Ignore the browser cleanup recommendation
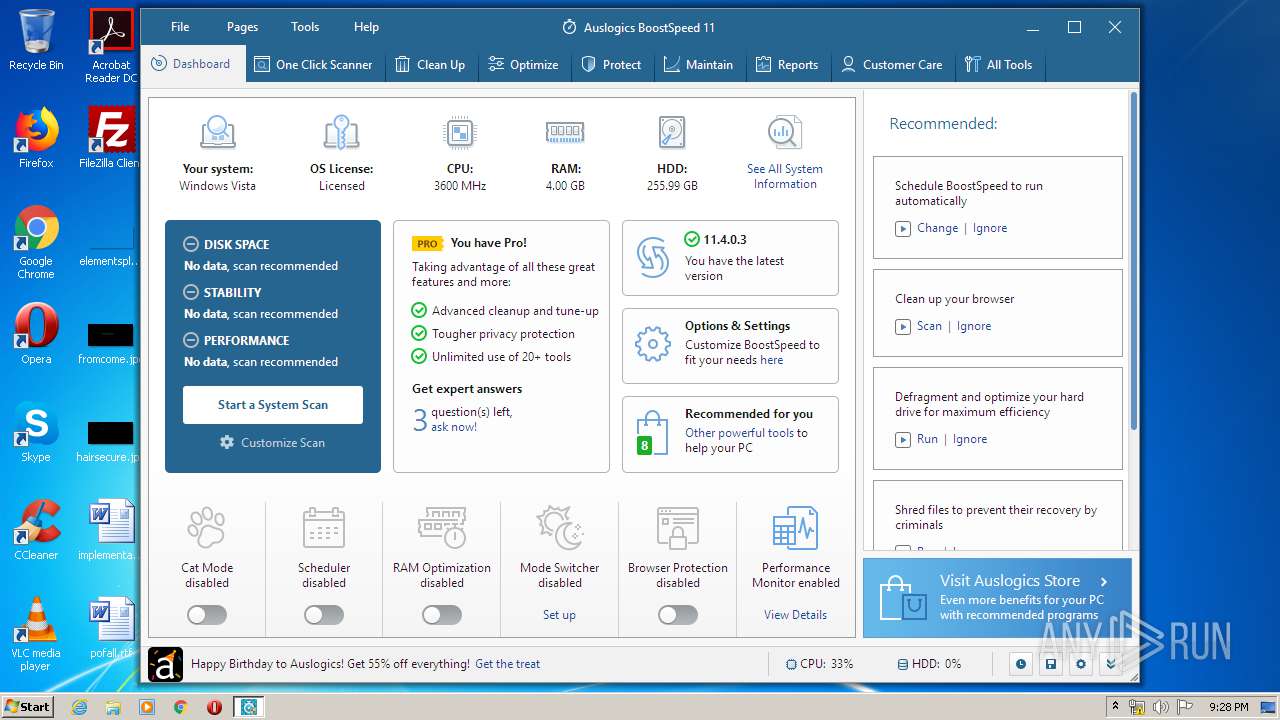 tap(974, 326)
